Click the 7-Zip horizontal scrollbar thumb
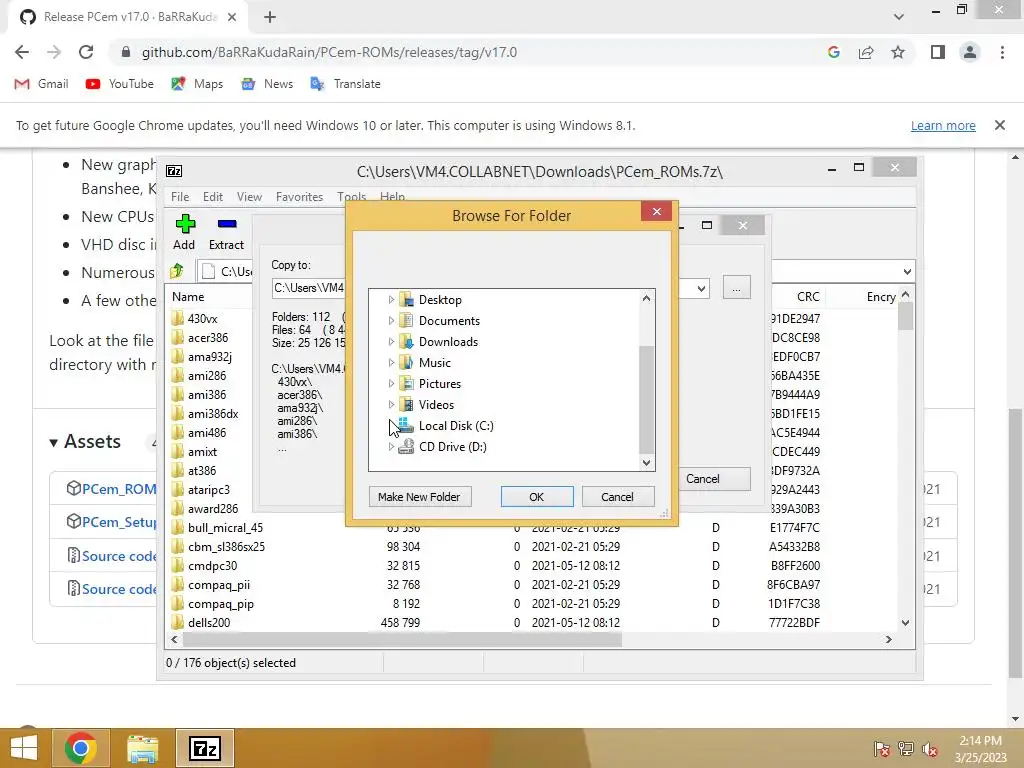1024x768 pixels. pyautogui.click(x=402, y=639)
